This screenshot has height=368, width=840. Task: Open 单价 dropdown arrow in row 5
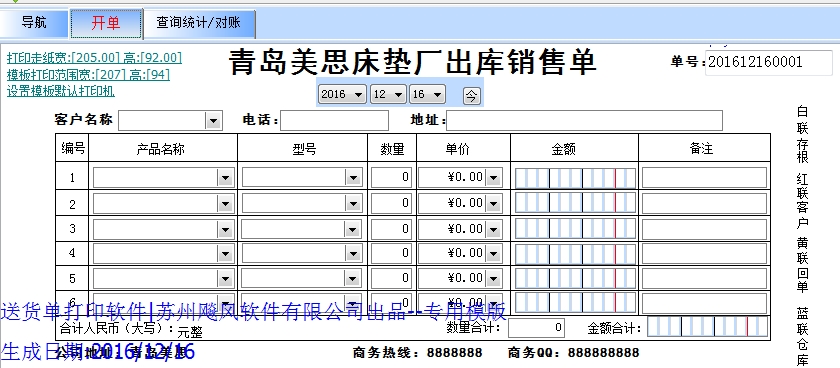[493, 278]
